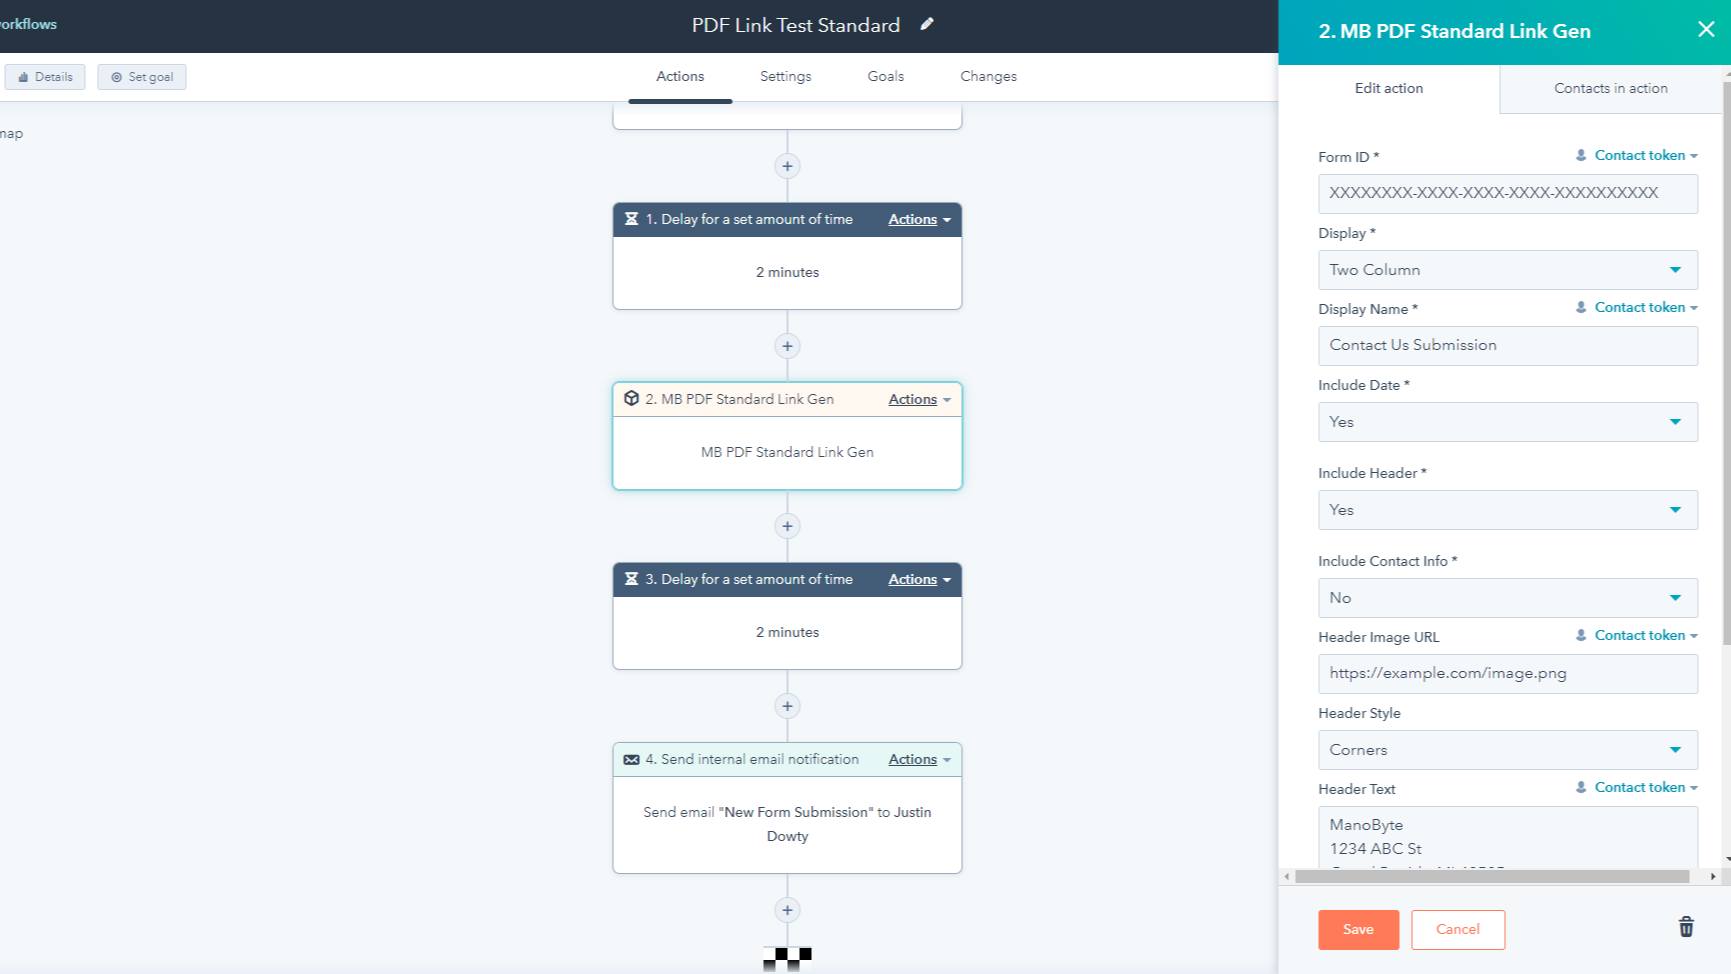
Task: Click the plus icon below the email notification step
Action: 787,910
